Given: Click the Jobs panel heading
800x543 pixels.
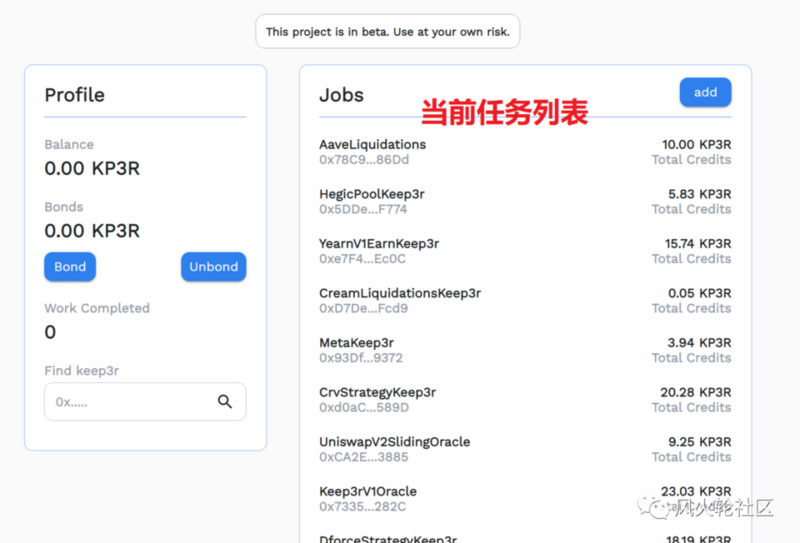Looking at the screenshot, I should click(x=341, y=95).
